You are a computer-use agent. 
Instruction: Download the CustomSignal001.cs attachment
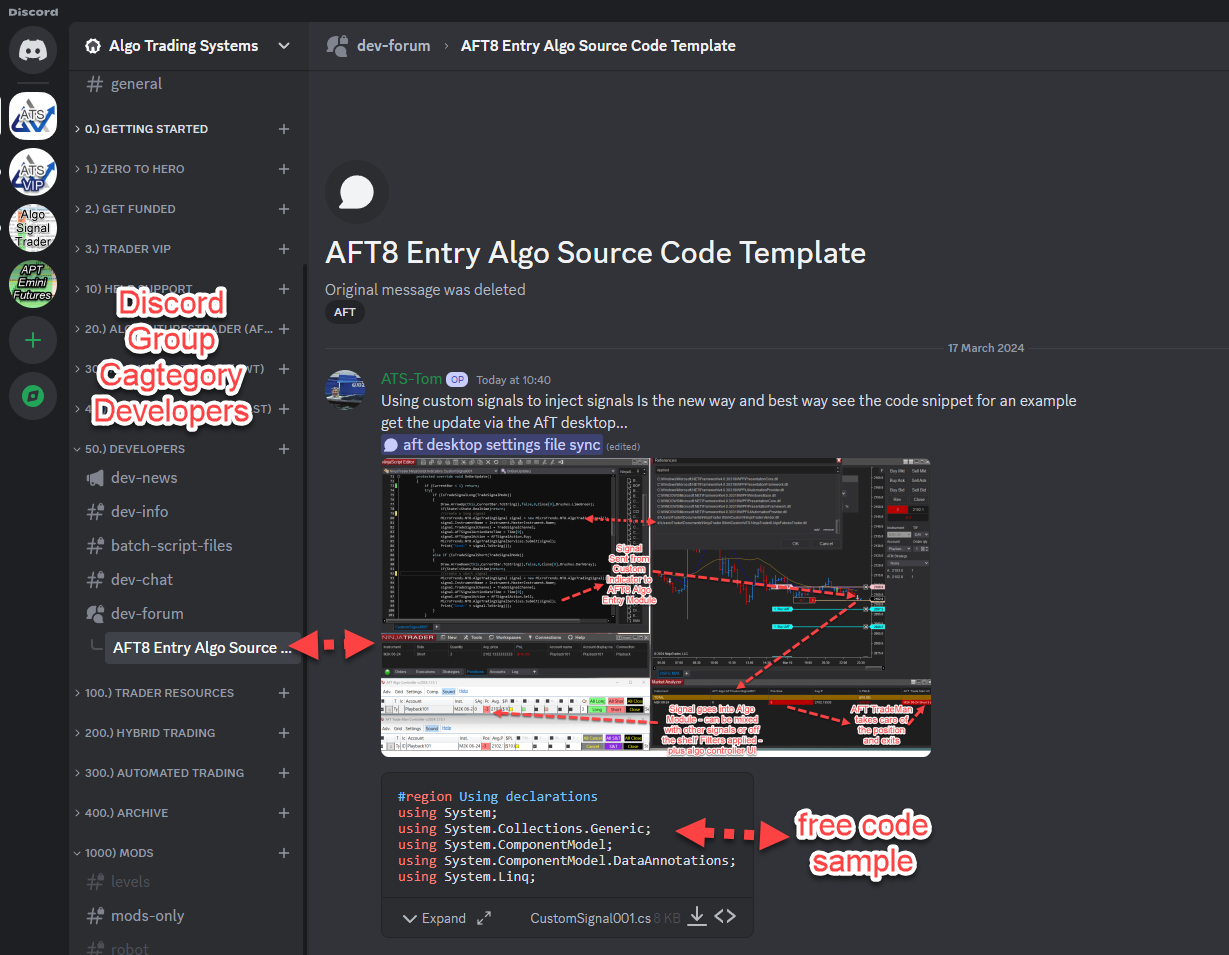(697, 916)
